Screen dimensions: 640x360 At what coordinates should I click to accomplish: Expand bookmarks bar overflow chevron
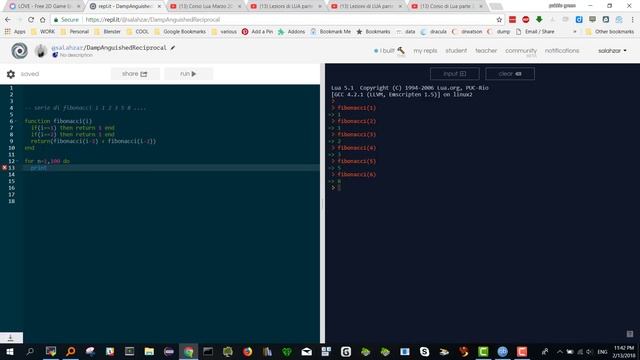pos(575,31)
